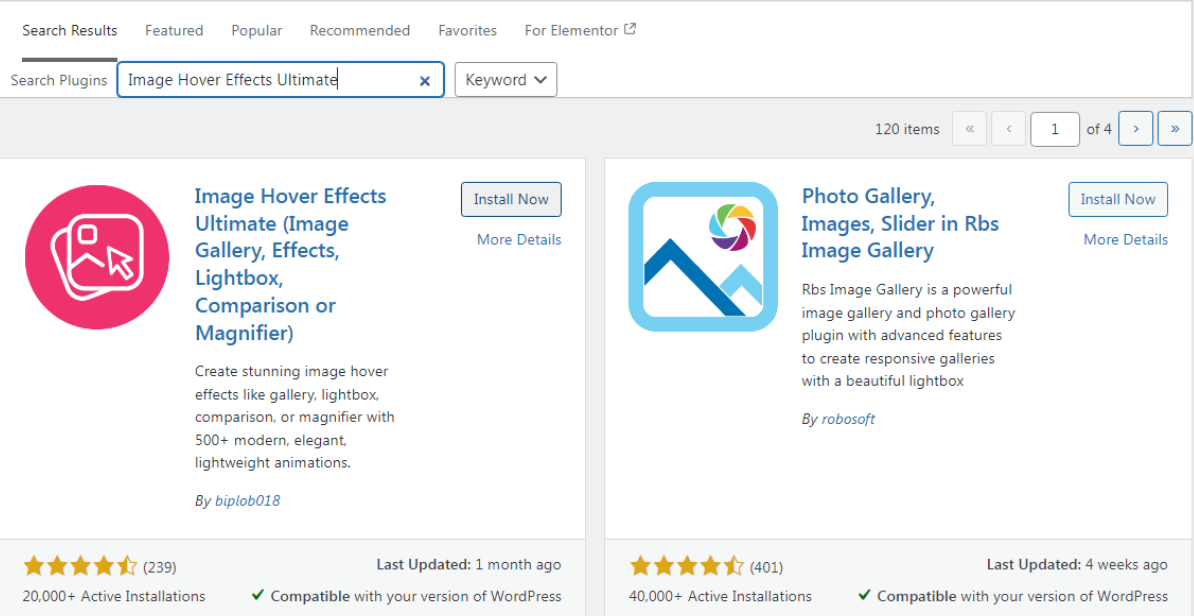Jump back to the first results page
The image size is (1194, 616).
pyautogui.click(x=968, y=128)
